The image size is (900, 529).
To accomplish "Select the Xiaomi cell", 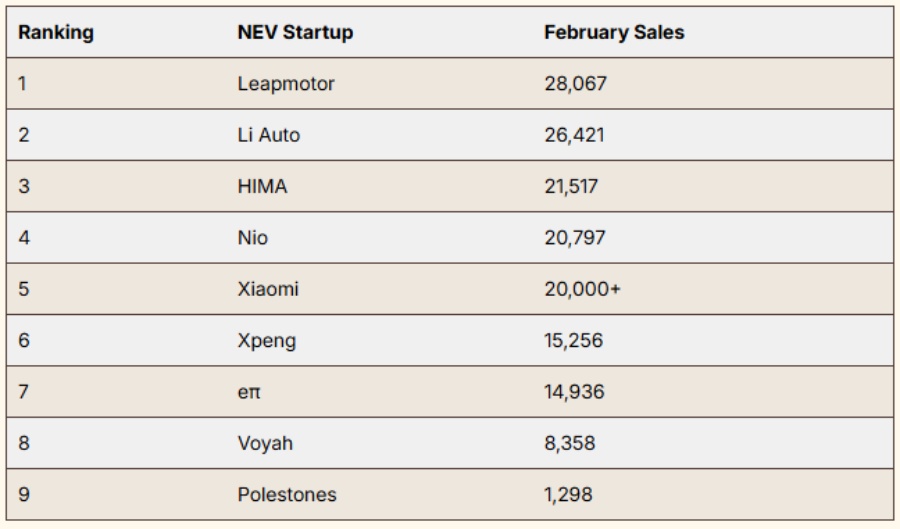I will click(x=268, y=290).
